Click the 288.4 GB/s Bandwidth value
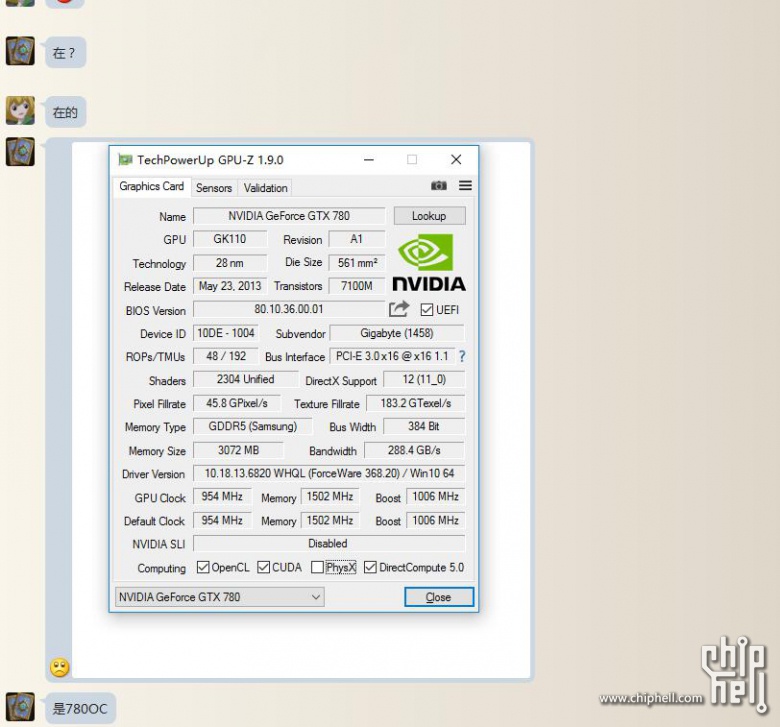Viewport: 780px width, 727px height. coord(414,450)
